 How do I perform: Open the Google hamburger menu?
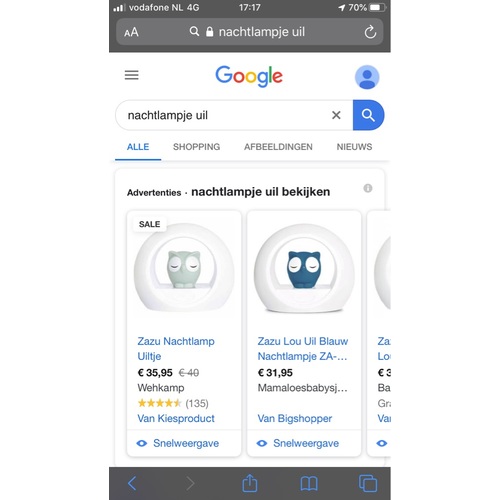tap(131, 75)
